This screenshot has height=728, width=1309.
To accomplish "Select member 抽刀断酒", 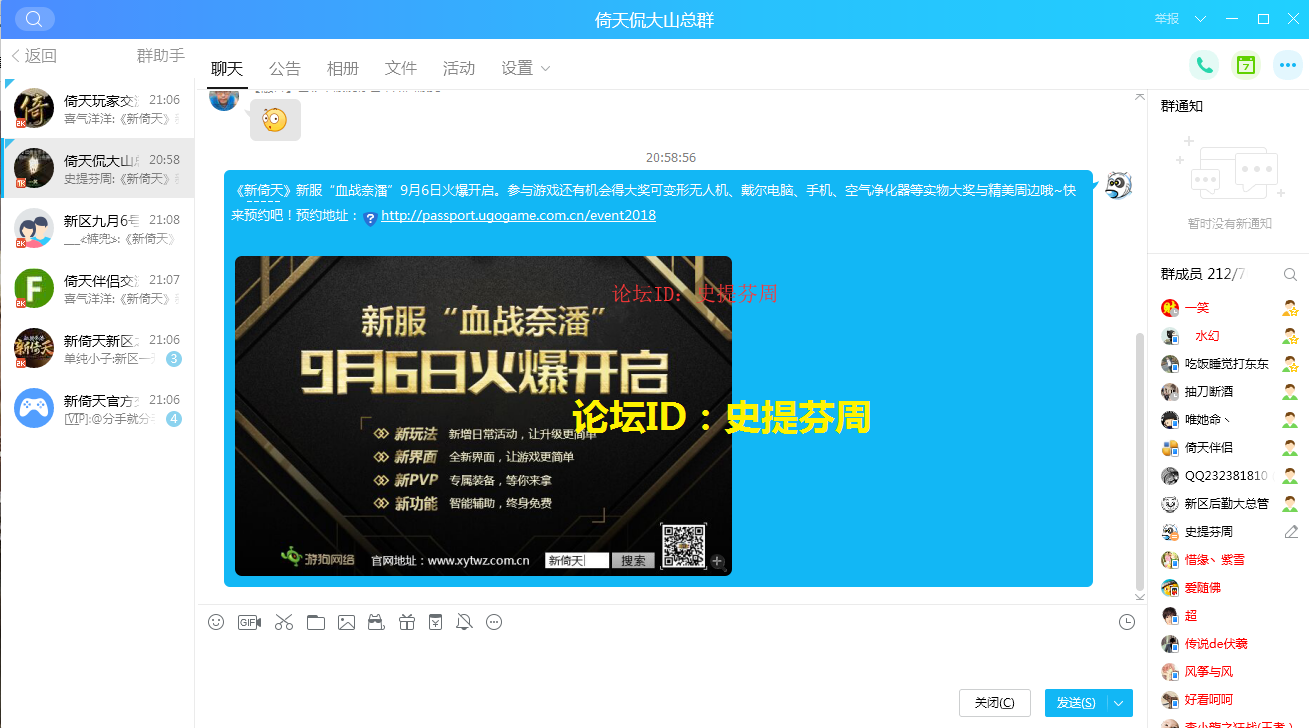I will click(1228, 392).
